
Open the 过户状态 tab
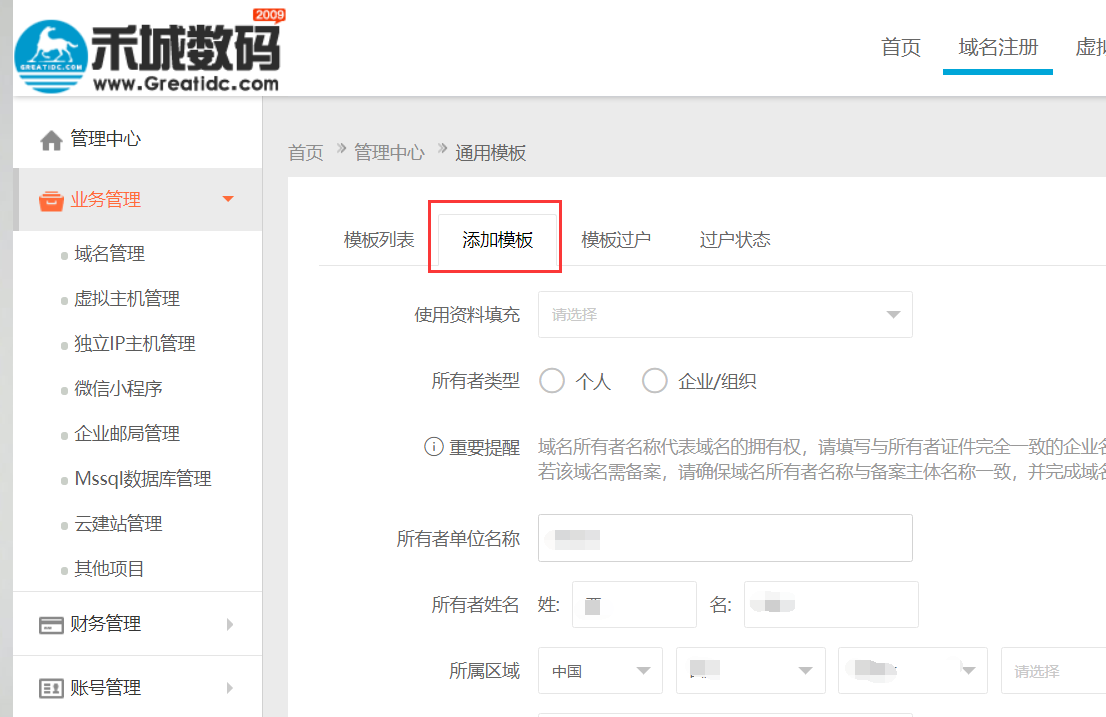pyautogui.click(x=735, y=238)
